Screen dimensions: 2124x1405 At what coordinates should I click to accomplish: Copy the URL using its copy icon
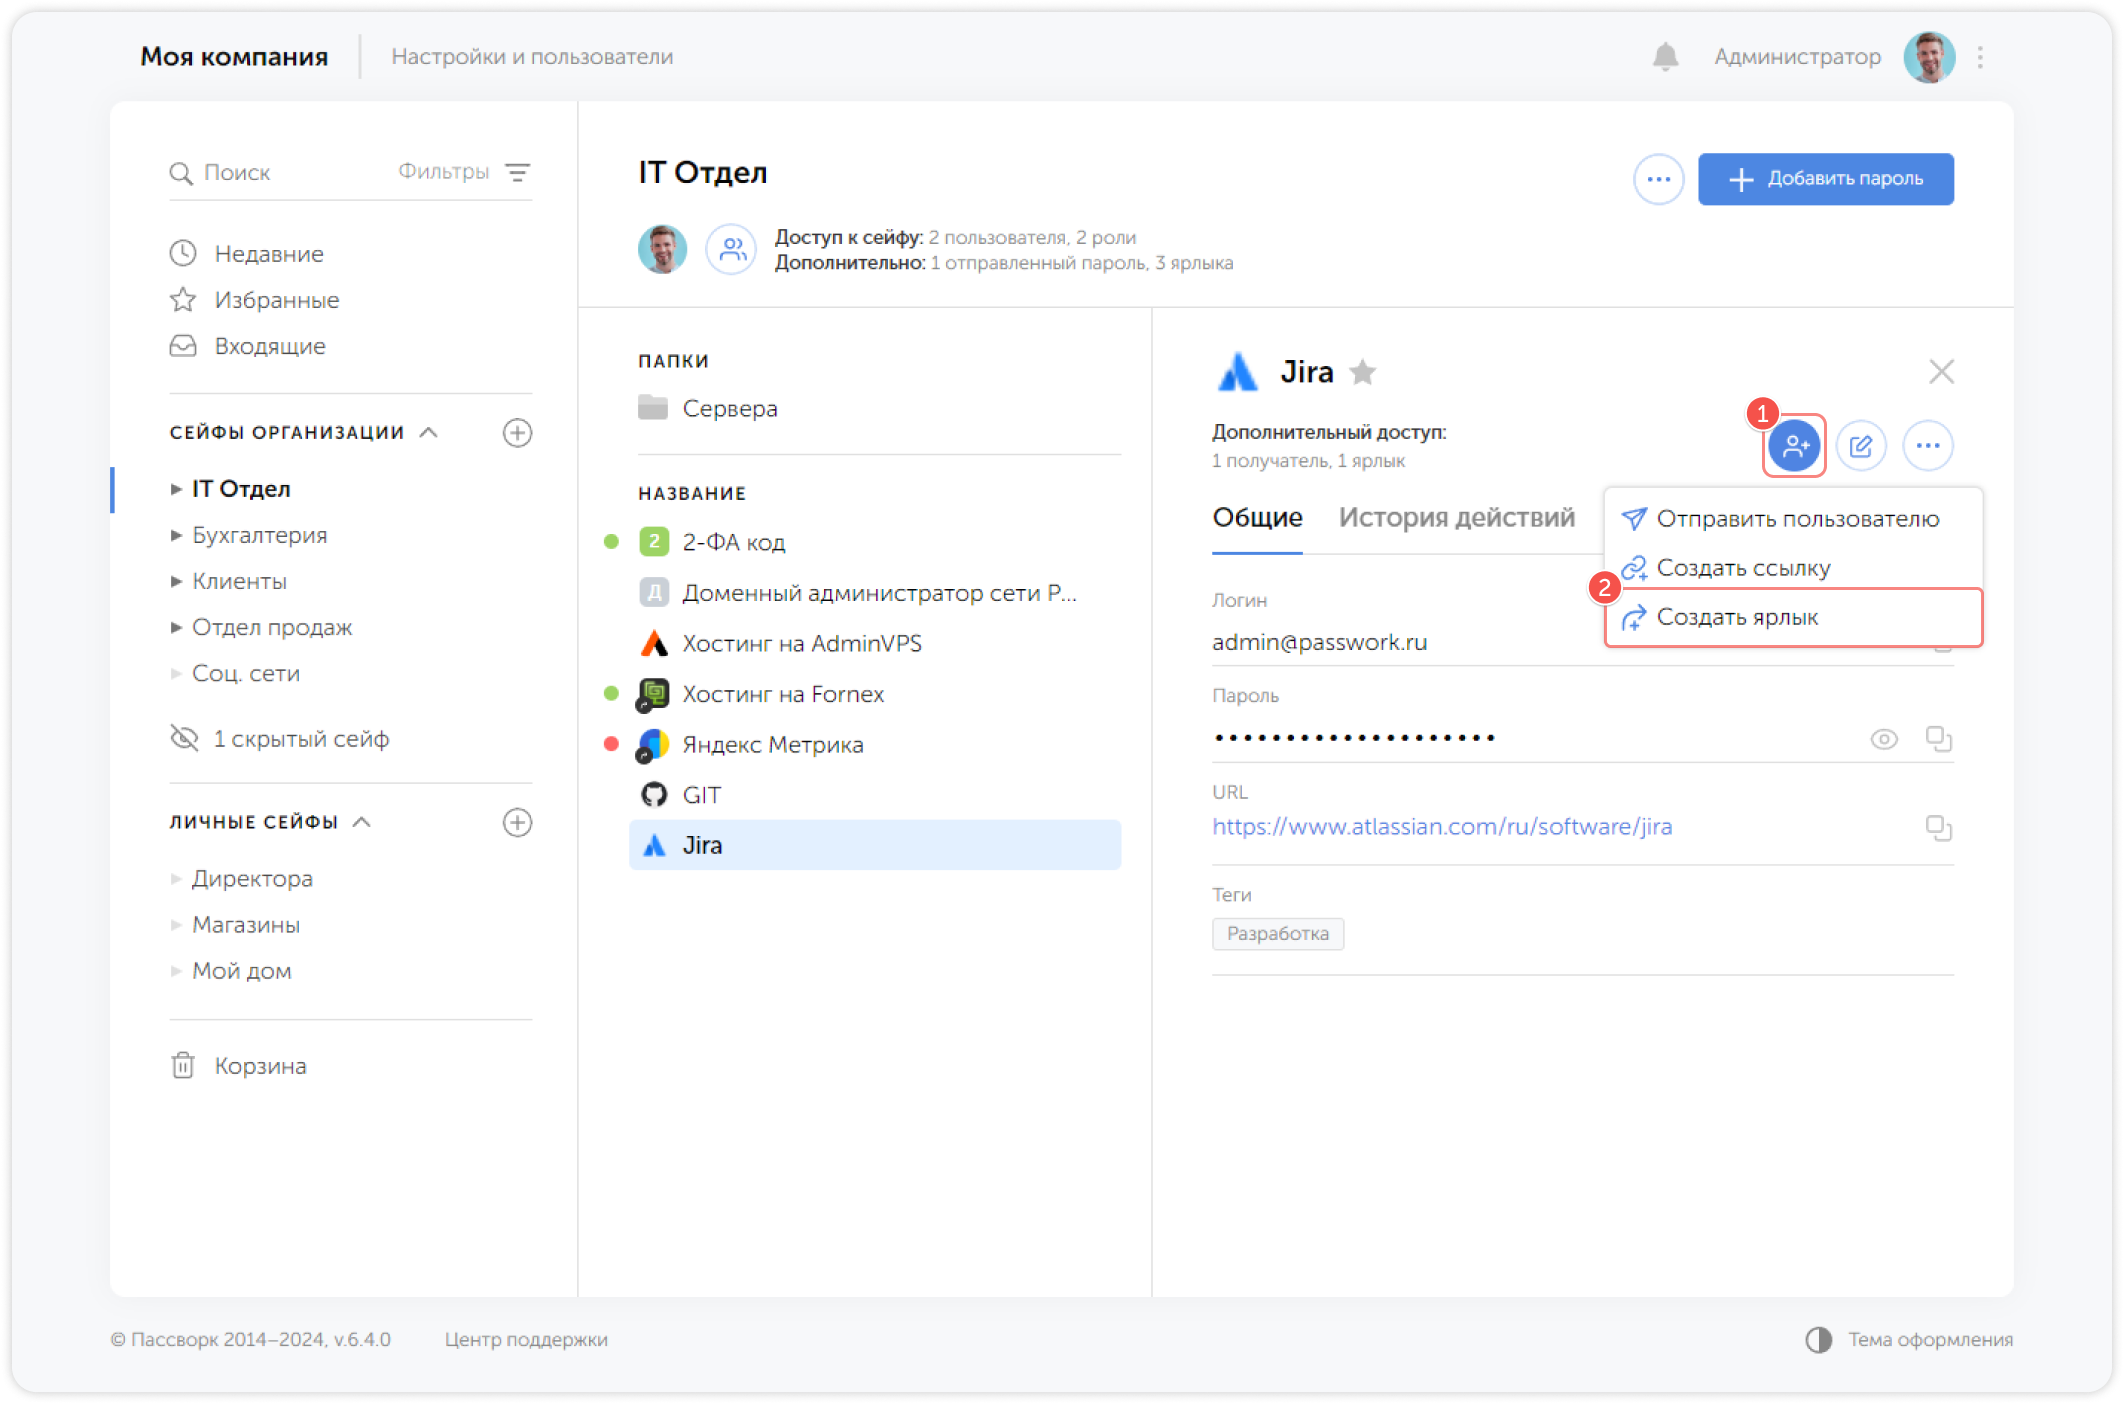click(x=1938, y=828)
